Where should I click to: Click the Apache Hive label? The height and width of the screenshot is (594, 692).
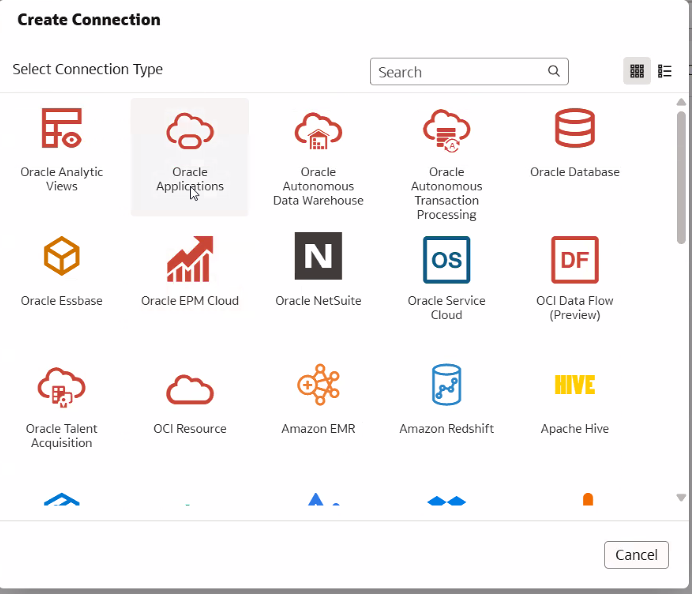575,429
